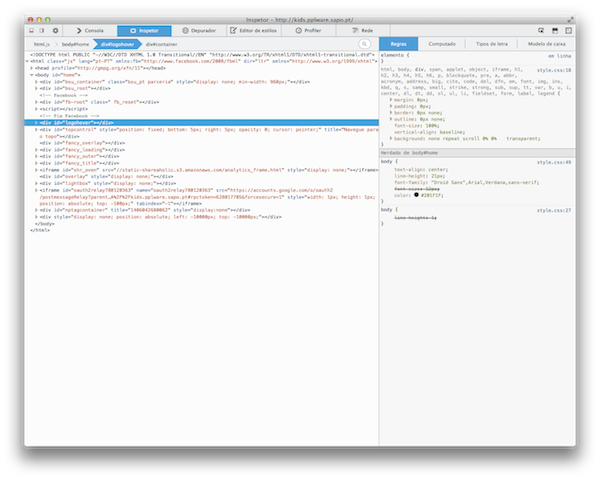Open the Modelo de caixa tab

pos(546,44)
